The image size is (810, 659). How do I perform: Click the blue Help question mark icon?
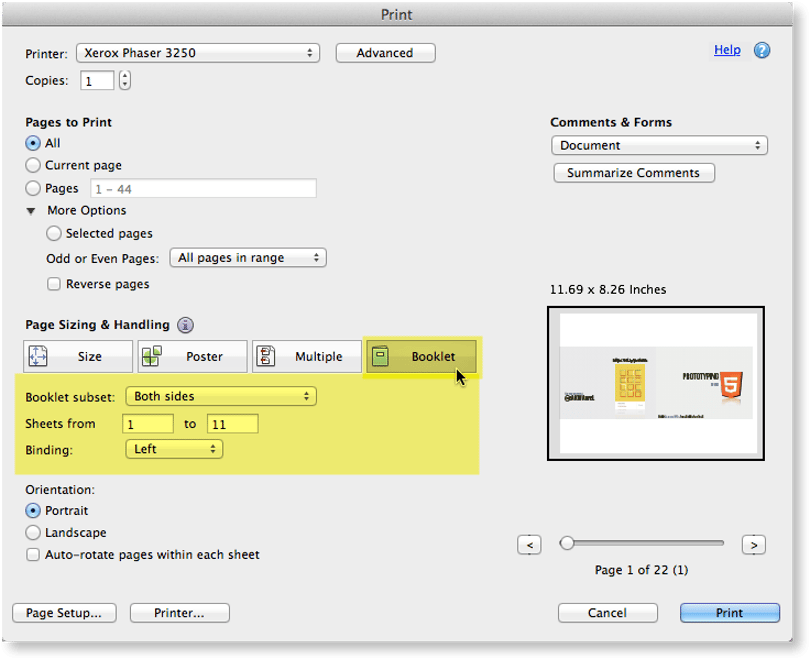tap(761, 50)
